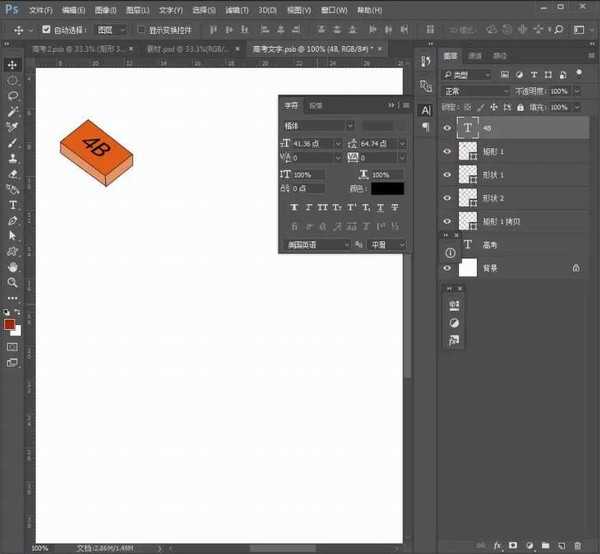Click the layer effects fx icon
Viewport: 600px width, 554px height.
pyautogui.click(x=497, y=546)
